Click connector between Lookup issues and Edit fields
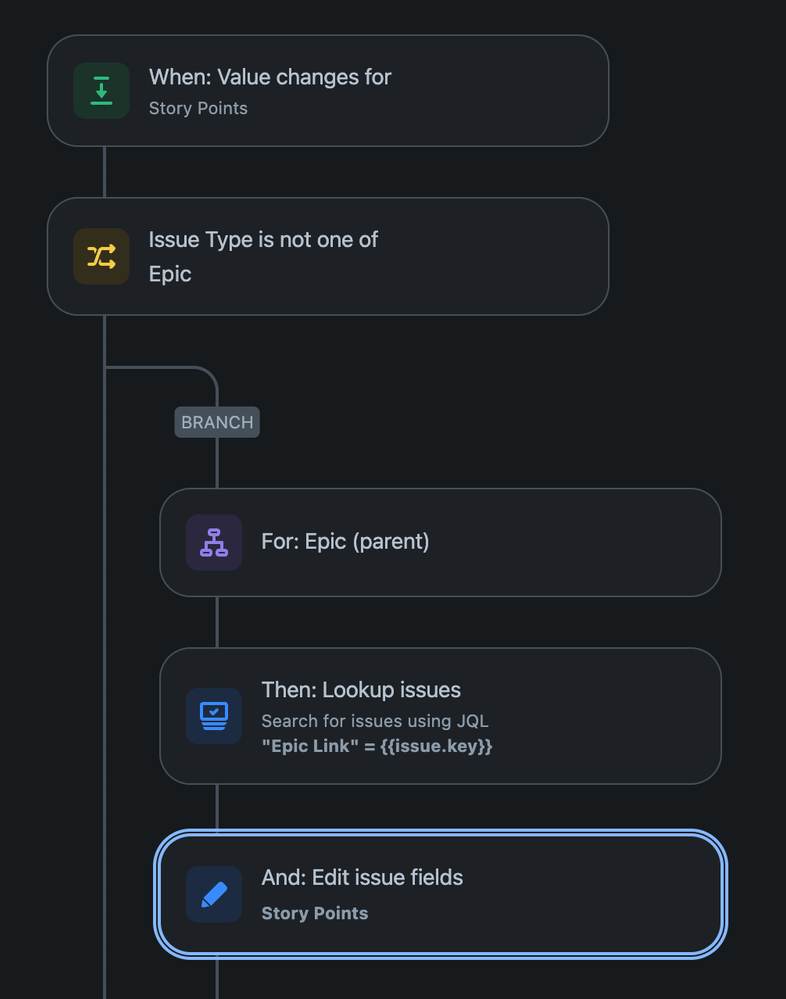Screen dimensions: 786x999 217,807
